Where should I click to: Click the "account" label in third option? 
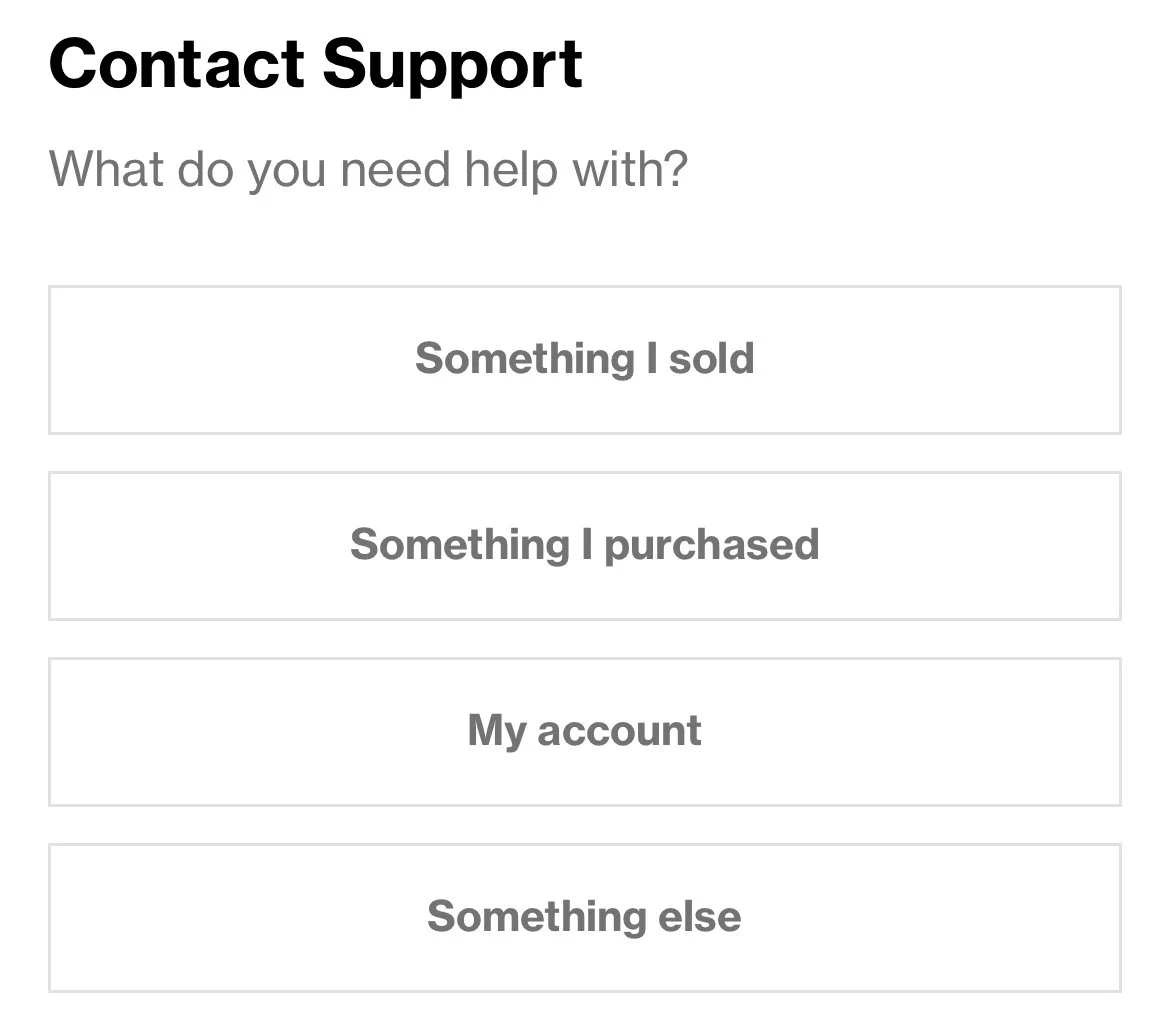[619, 731]
